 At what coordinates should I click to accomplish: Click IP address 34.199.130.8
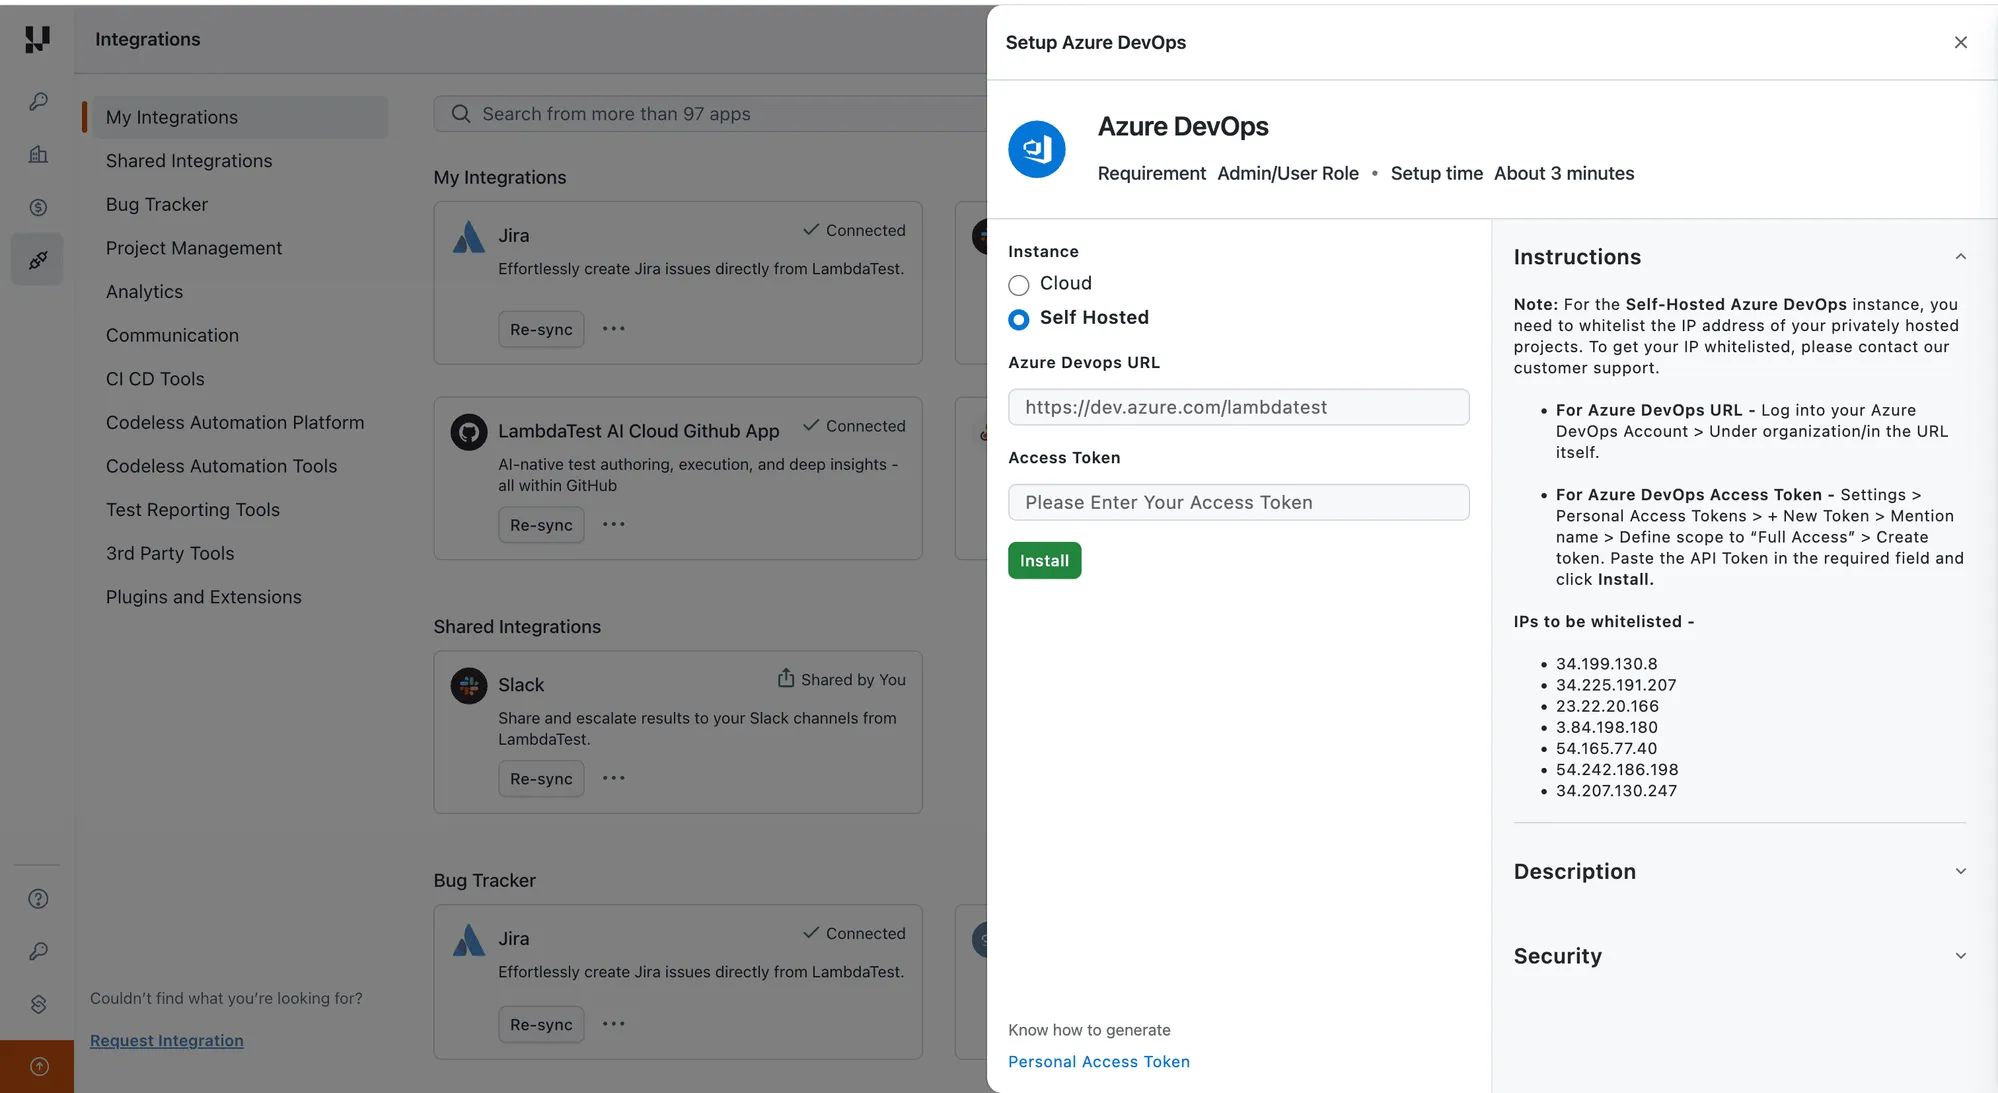point(1606,664)
